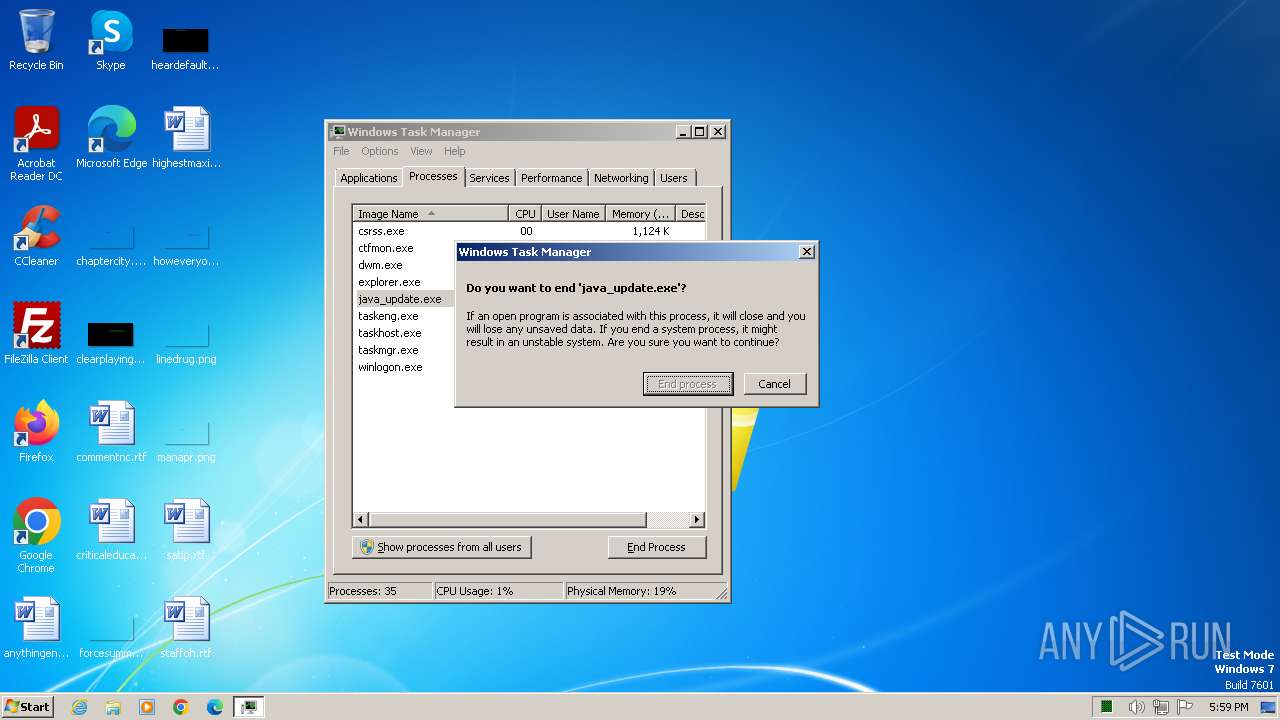Select the staffoh.rtf document icon

click(186, 627)
